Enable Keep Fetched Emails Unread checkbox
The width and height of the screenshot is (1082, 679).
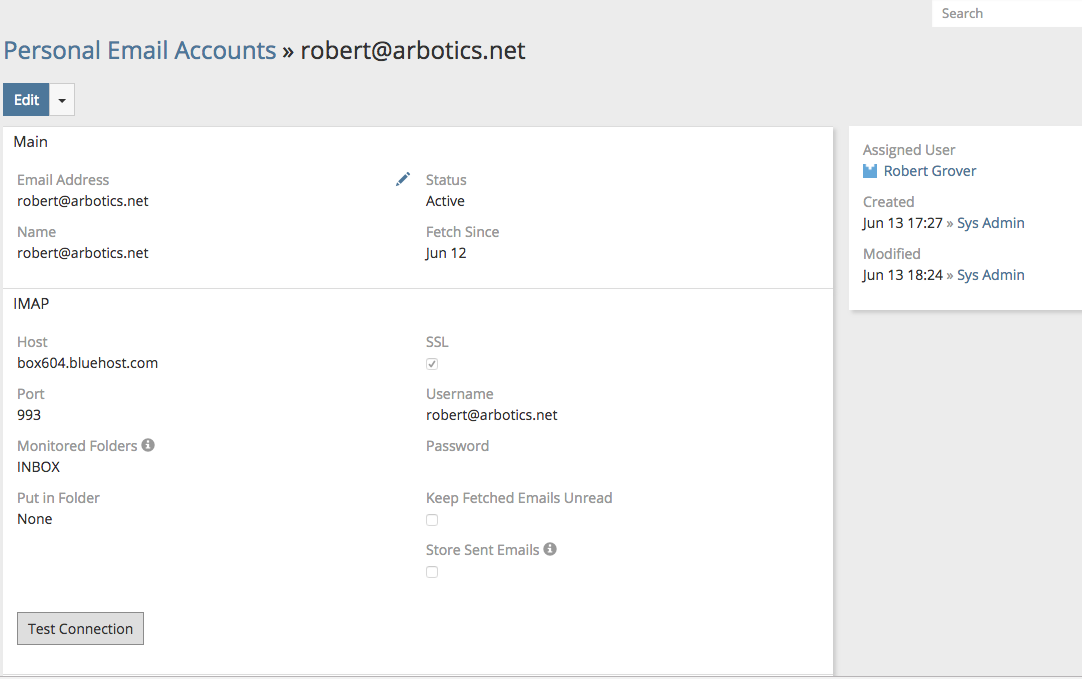pyautogui.click(x=432, y=520)
